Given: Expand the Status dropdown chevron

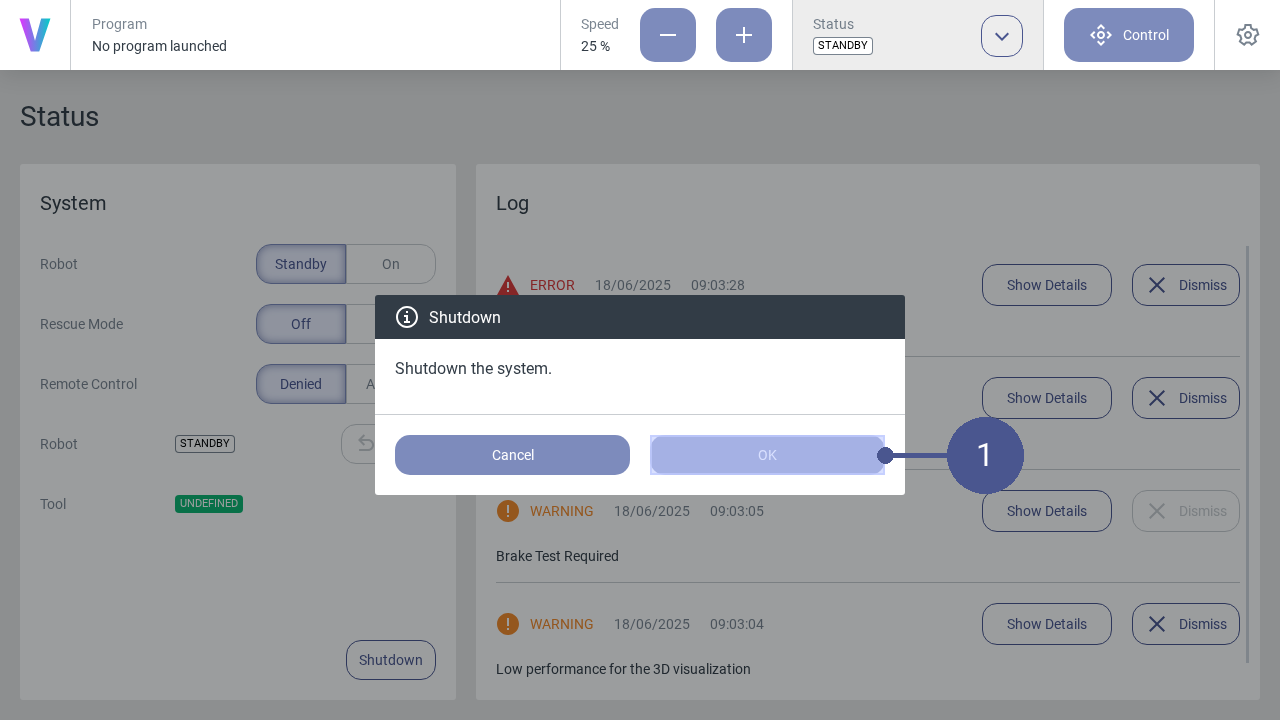Looking at the screenshot, I should coord(1002,36).
